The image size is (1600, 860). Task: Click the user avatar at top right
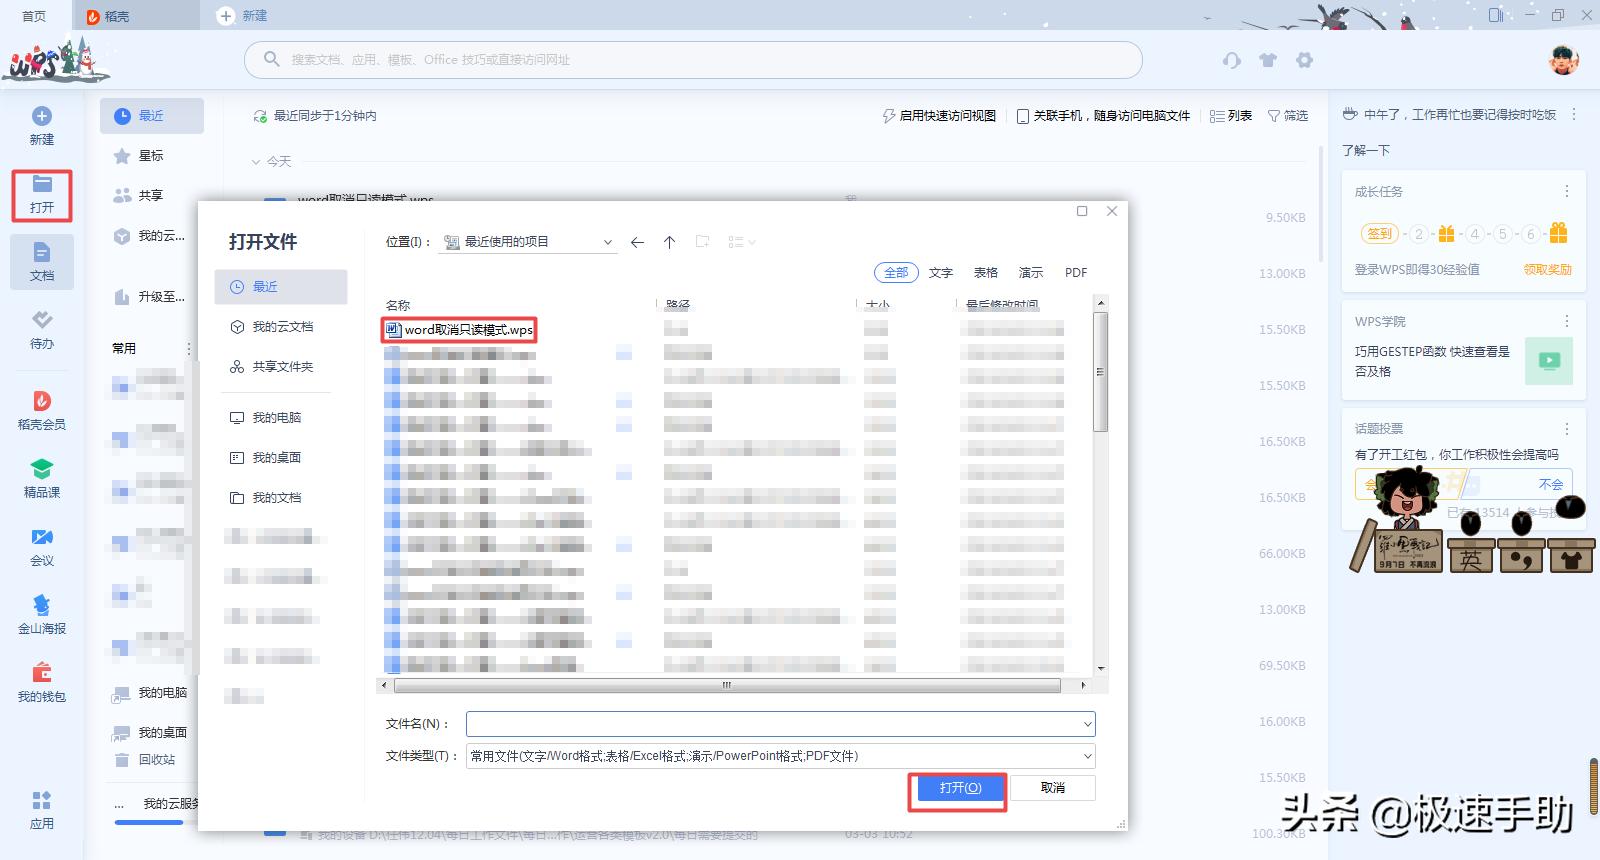pos(1564,60)
